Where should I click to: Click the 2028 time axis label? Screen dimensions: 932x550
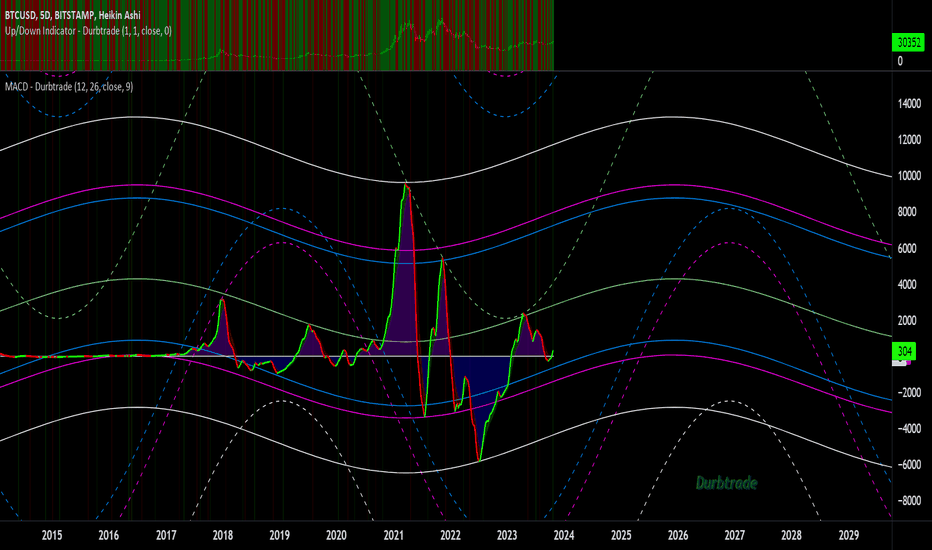click(791, 535)
